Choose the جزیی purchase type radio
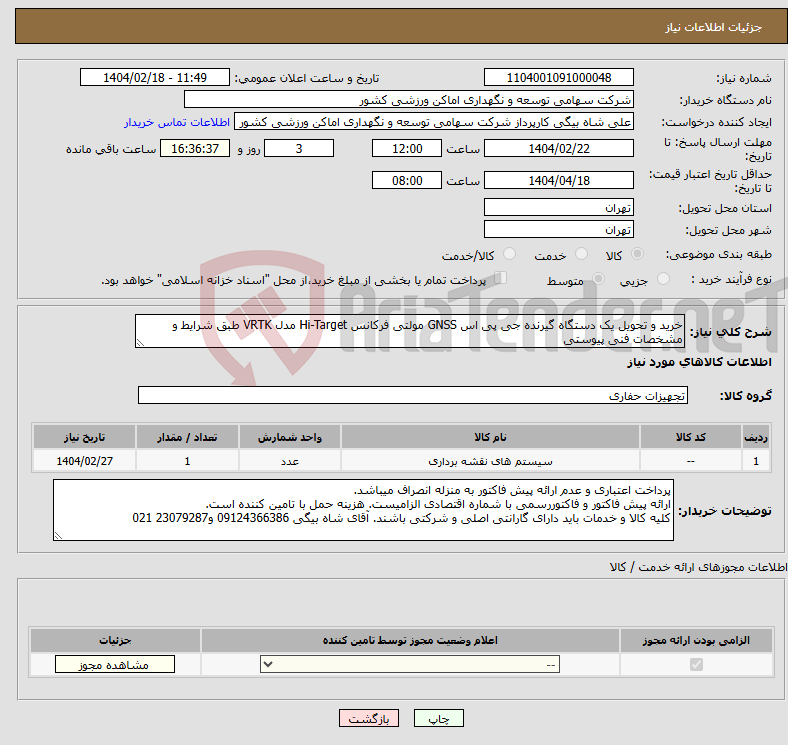Image resolution: width=788 pixels, height=745 pixels. click(x=663, y=278)
